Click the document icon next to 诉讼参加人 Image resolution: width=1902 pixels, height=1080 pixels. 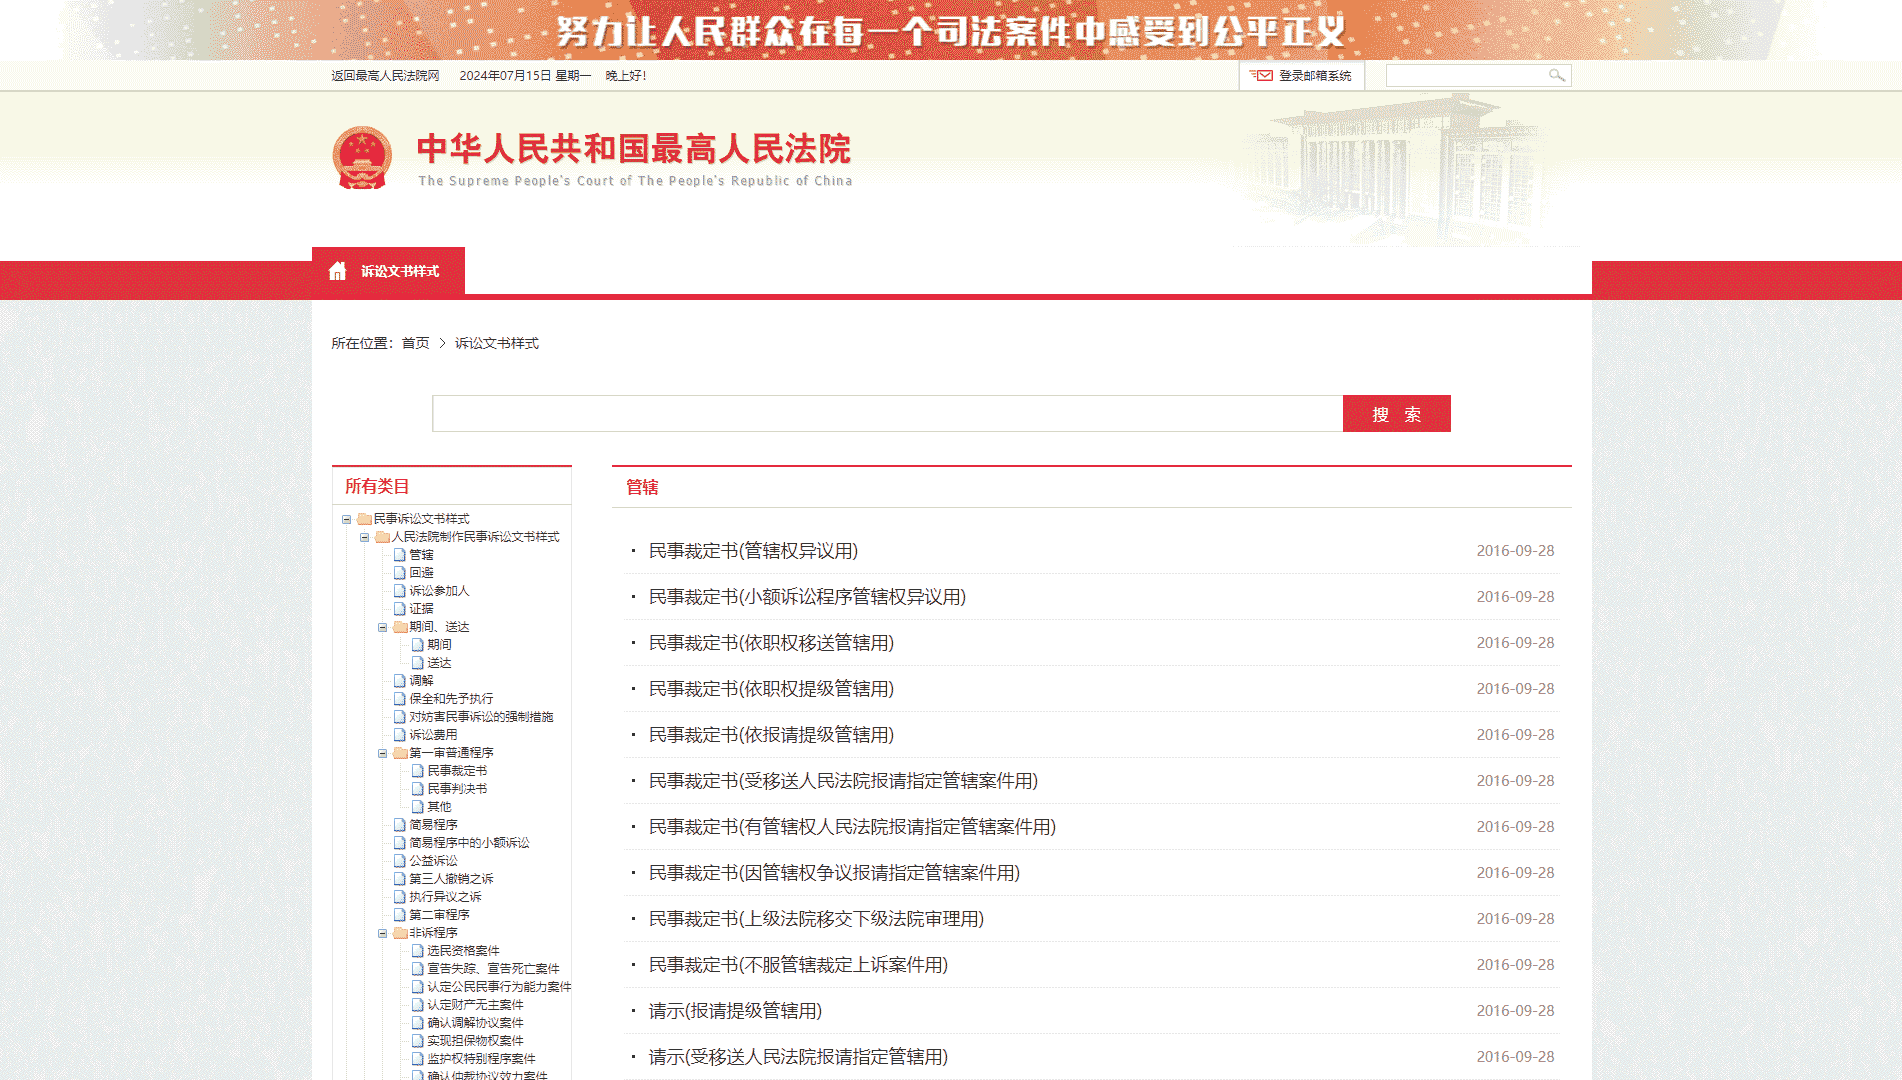(400, 591)
